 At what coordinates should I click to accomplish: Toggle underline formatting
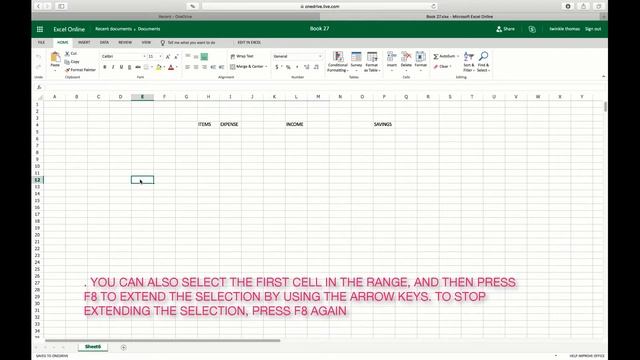click(x=121, y=67)
